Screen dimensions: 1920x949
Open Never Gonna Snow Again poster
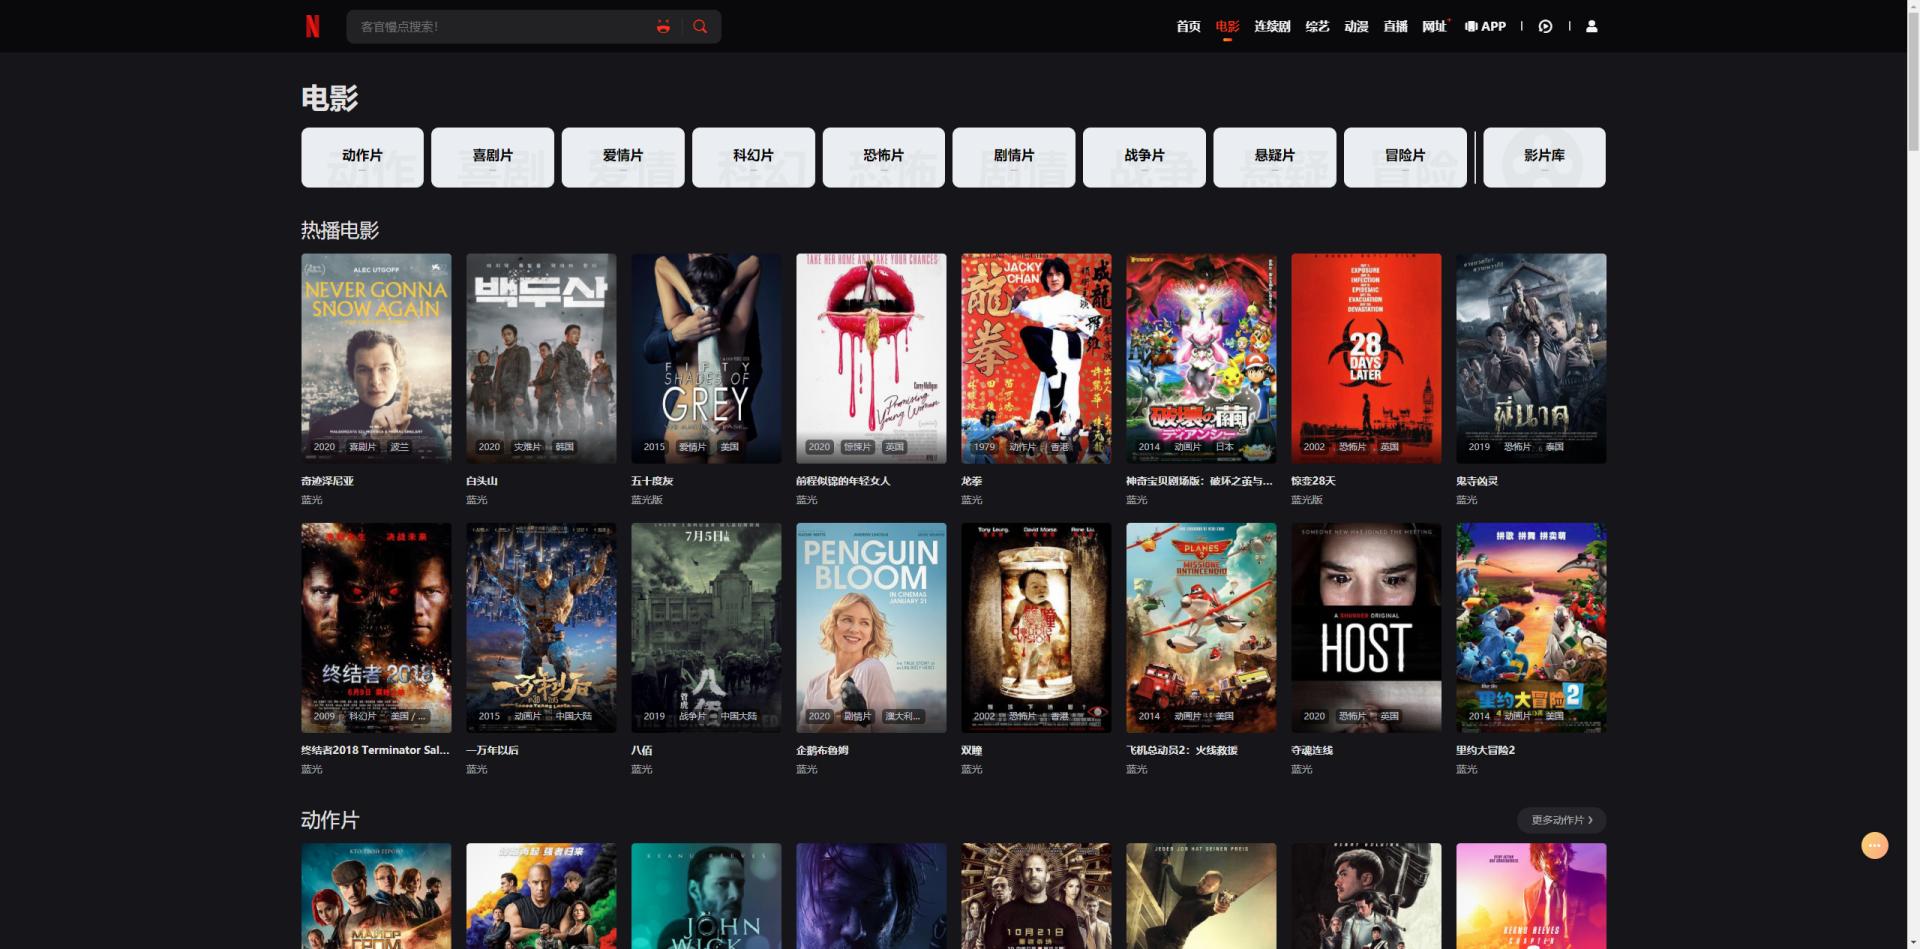[x=376, y=358]
